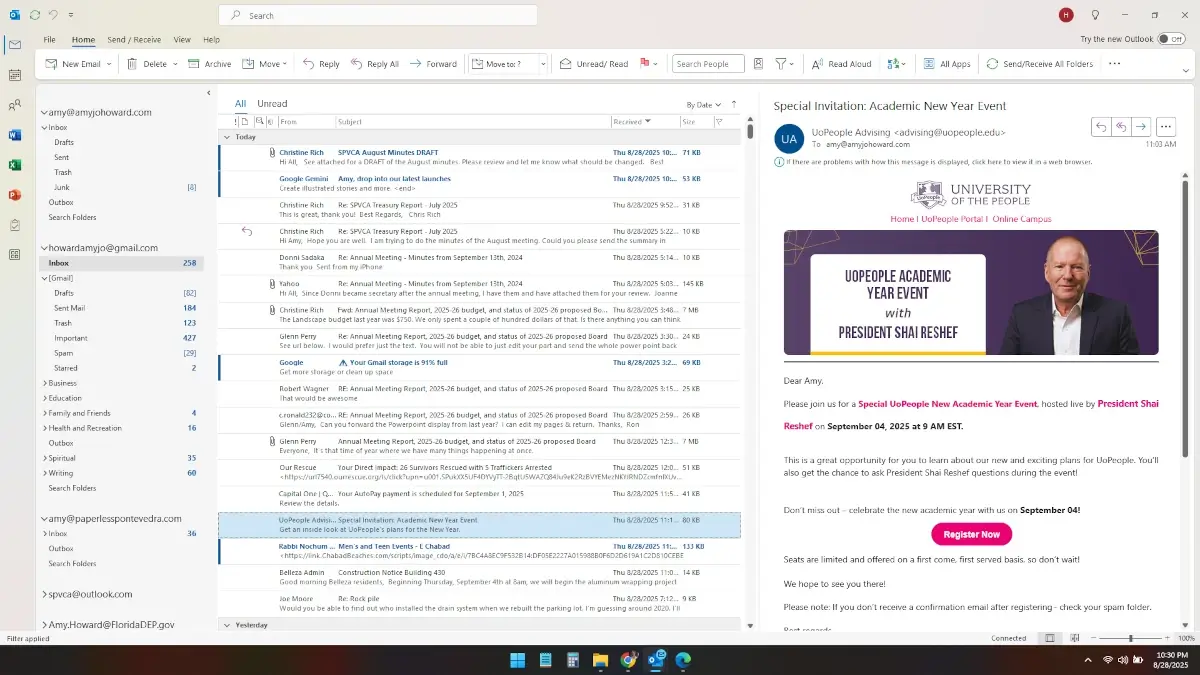Launch Excel from the left app bar
This screenshot has height=675, width=1200.
[x=15, y=165]
